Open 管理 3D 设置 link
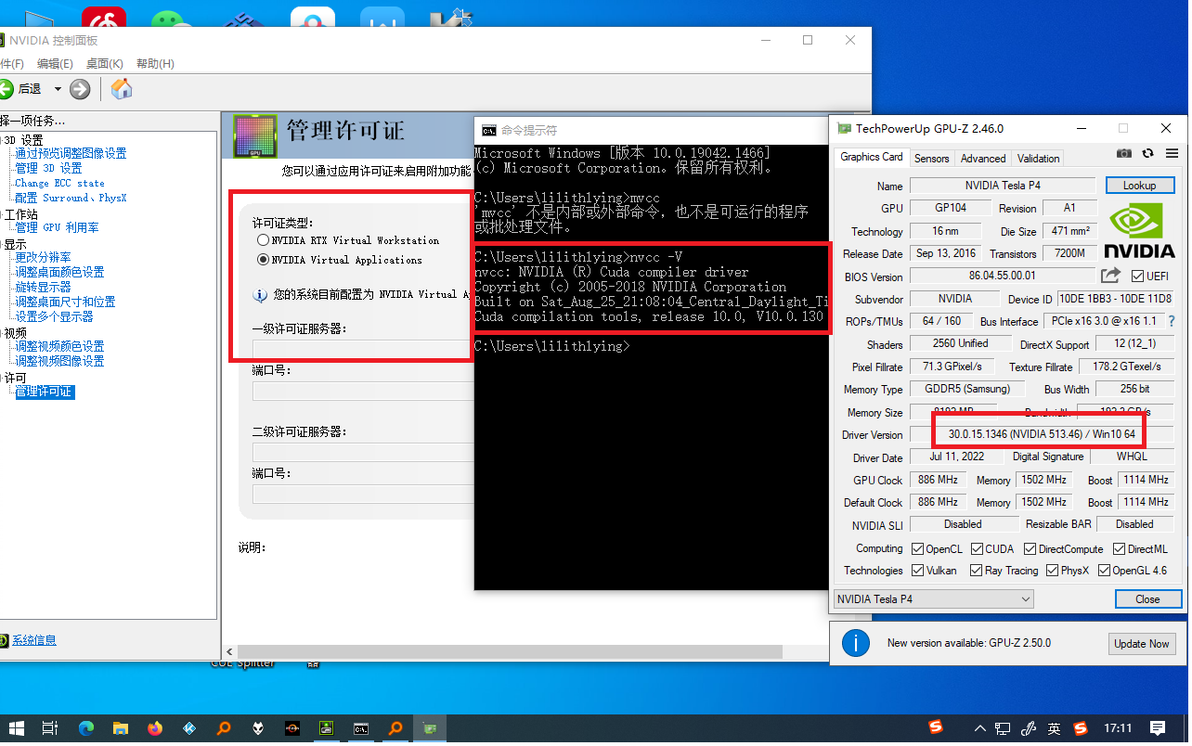This screenshot has height=746, width=1192. [x=49, y=168]
